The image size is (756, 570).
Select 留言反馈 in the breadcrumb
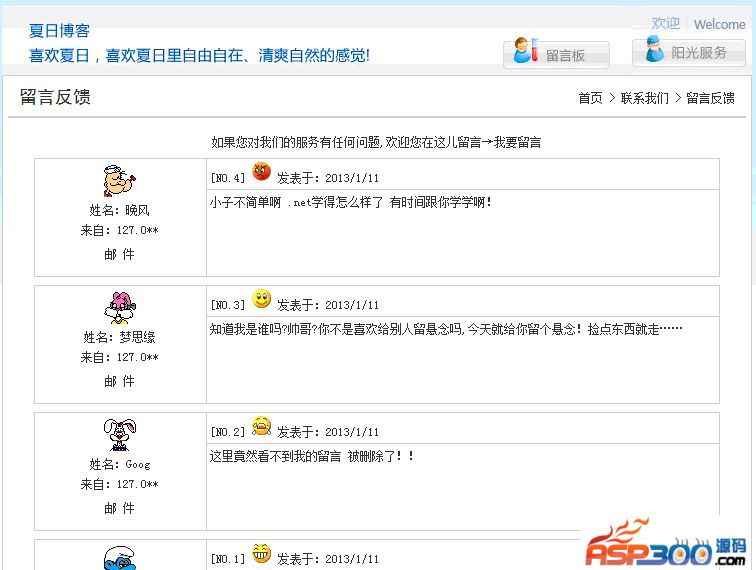(710, 98)
